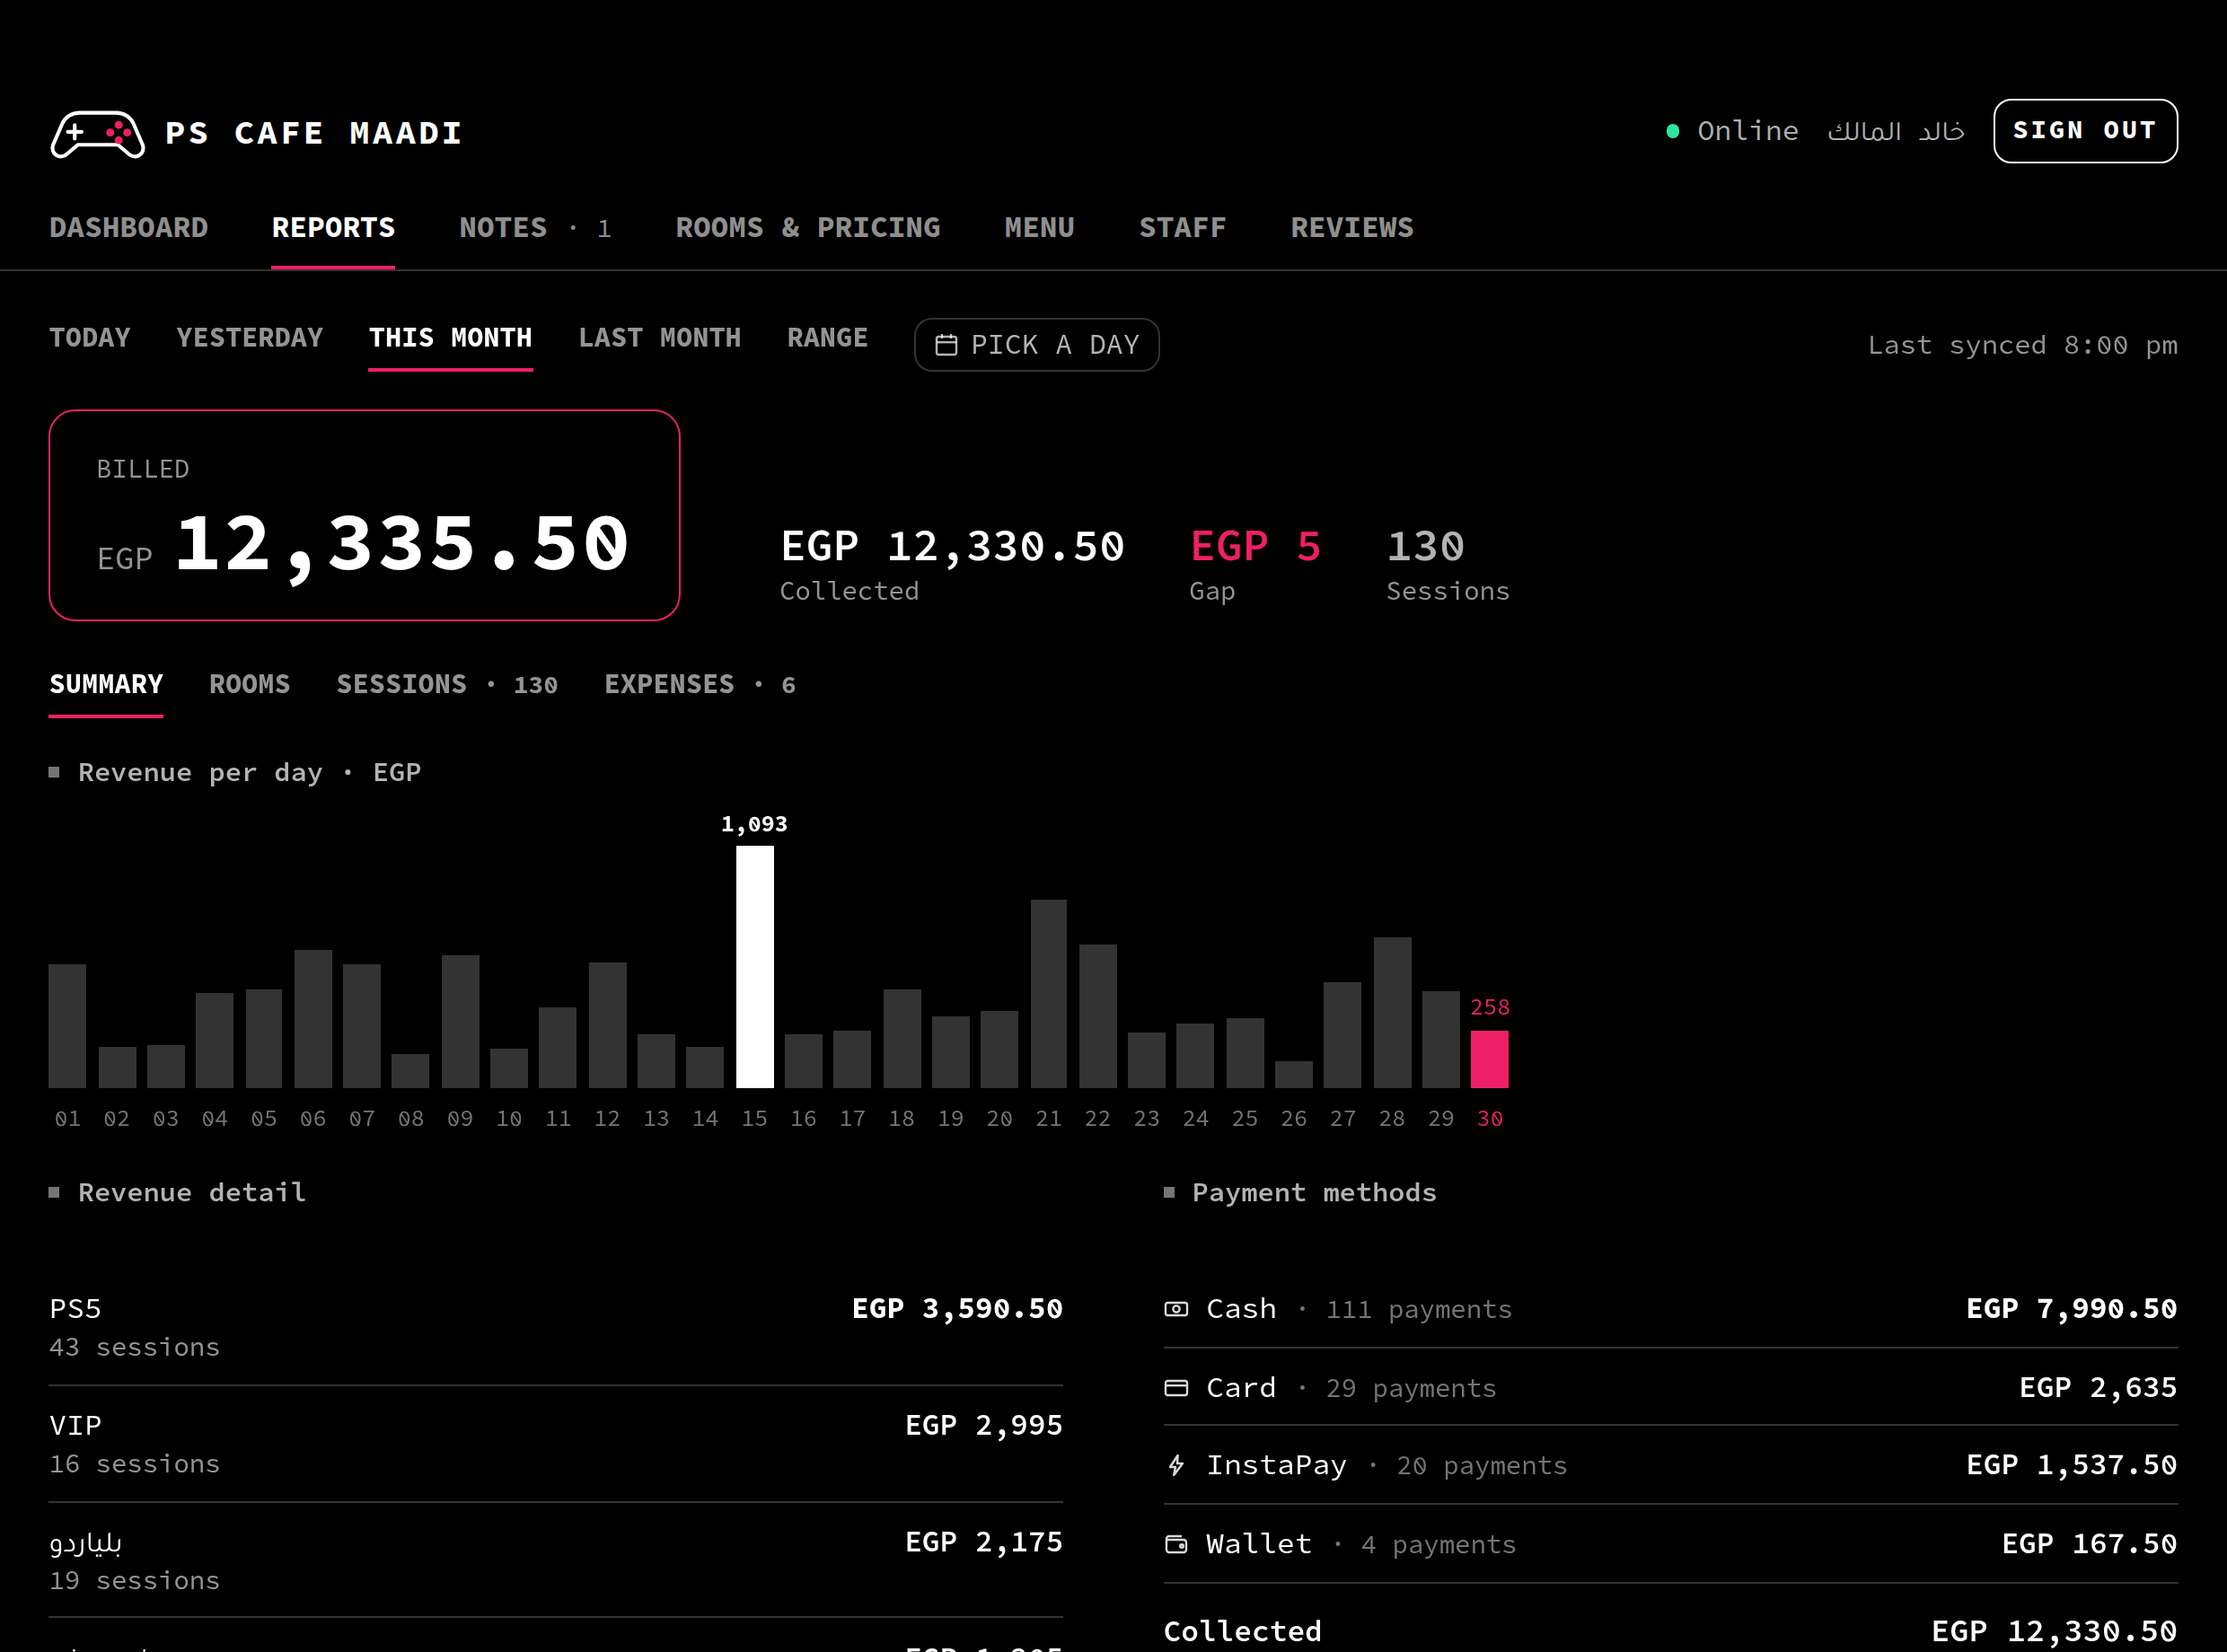Click the pink day 30 revenue bar
Screen dimensions: 2227x1652
(1489, 1059)
